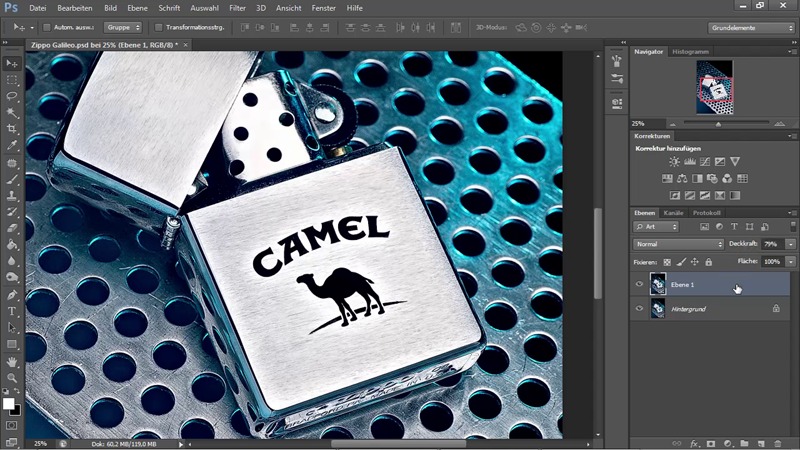Select the Healing Brush patch tool
This screenshot has height=450, width=800.
click(12, 163)
